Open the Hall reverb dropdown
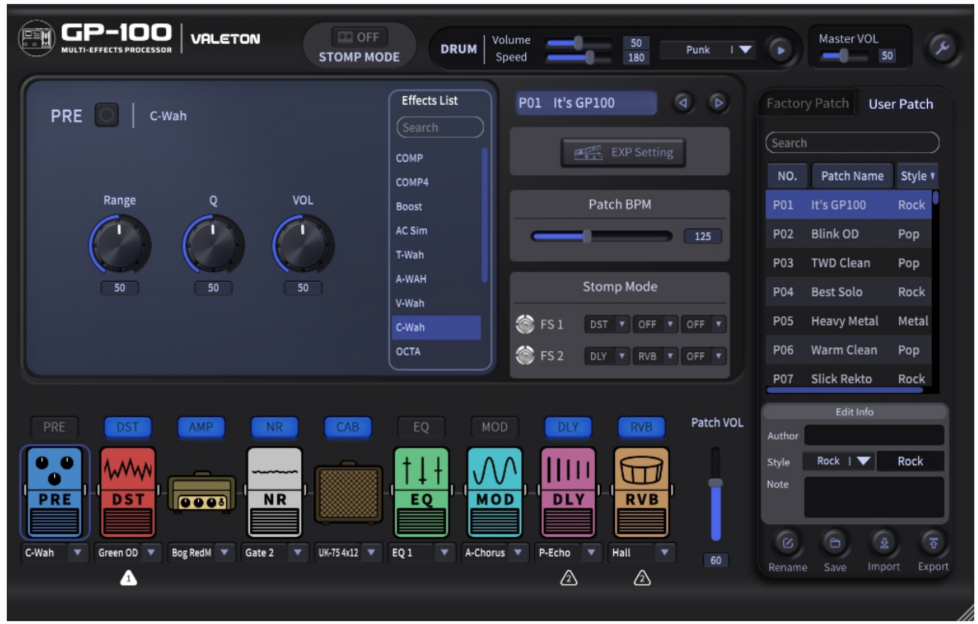 (x=641, y=553)
